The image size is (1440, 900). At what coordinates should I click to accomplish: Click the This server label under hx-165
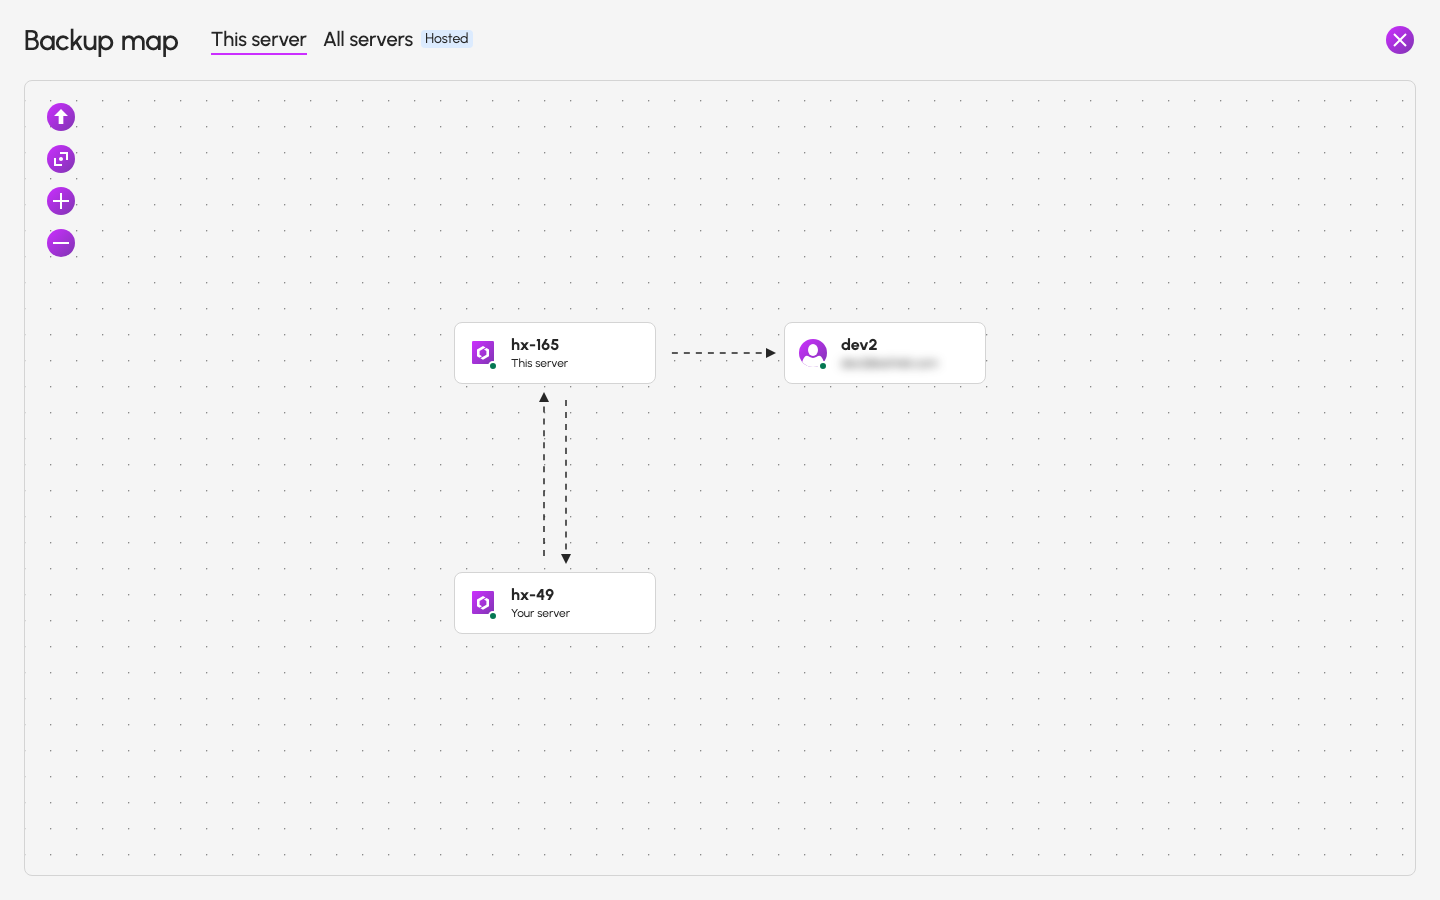tap(539, 363)
